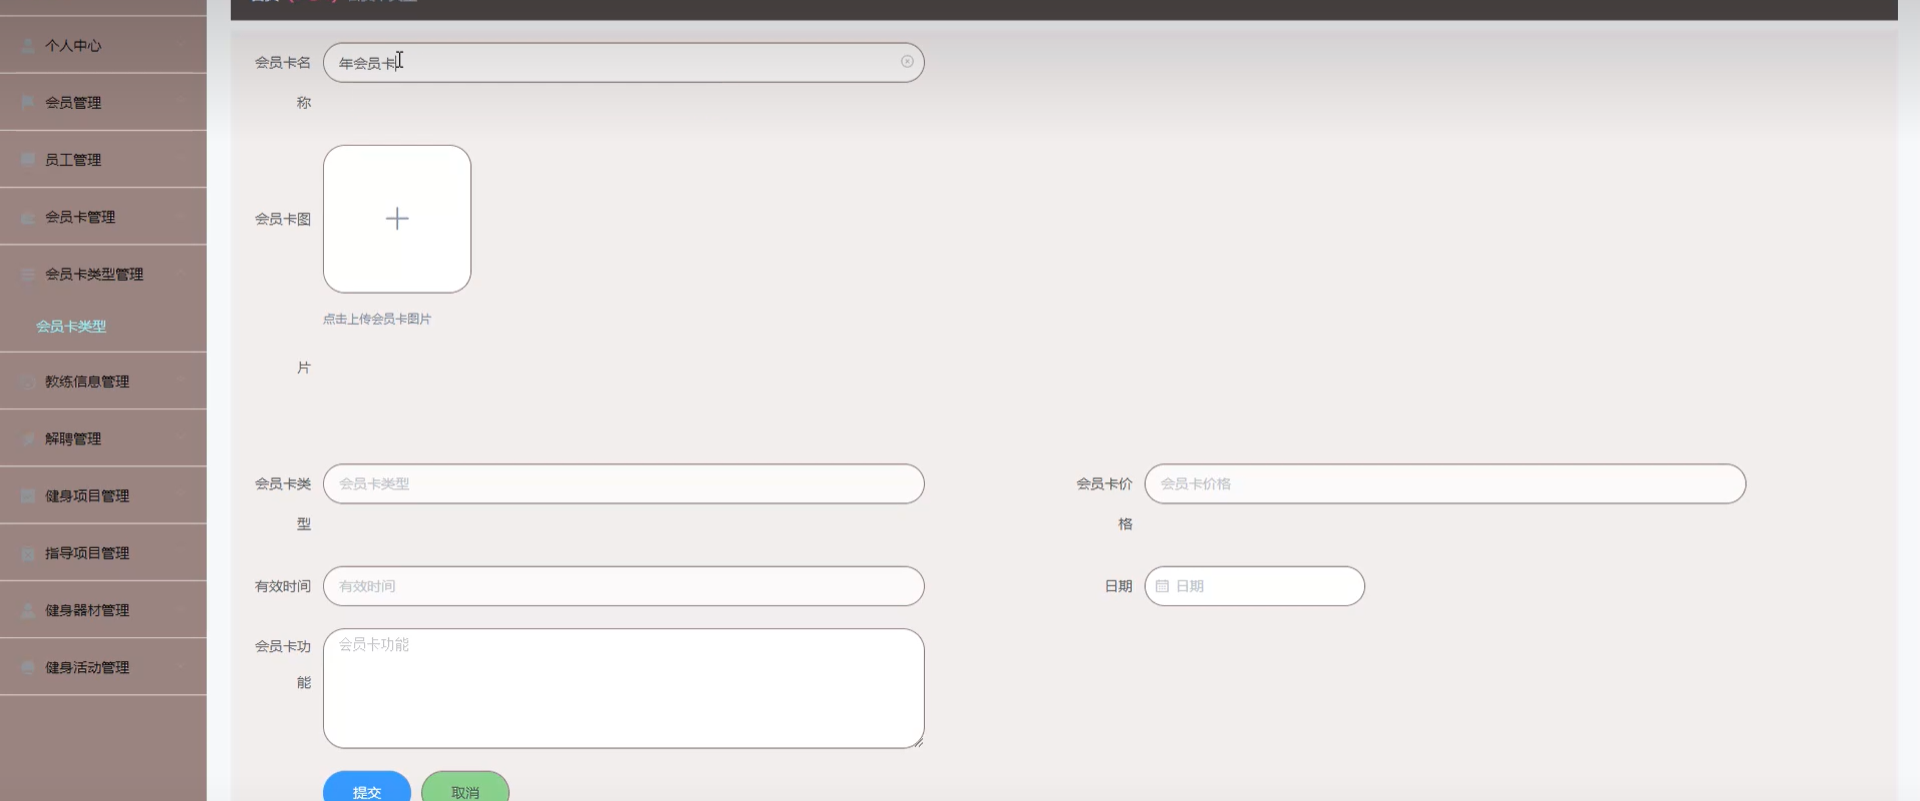Expand the 教练信息管理 menu
1920x801 pixels.
pos(103,381)
